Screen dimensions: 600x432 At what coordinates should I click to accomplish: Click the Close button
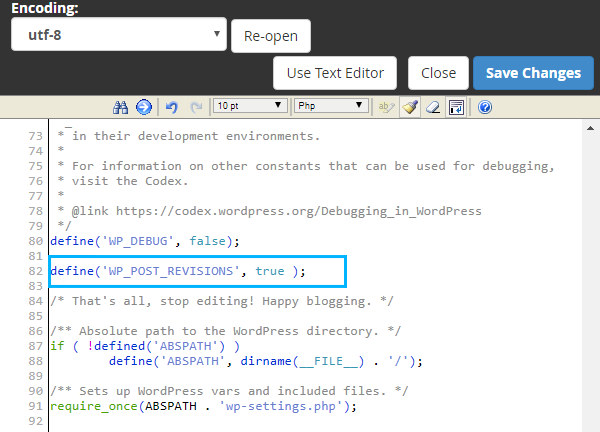[438, 73]
